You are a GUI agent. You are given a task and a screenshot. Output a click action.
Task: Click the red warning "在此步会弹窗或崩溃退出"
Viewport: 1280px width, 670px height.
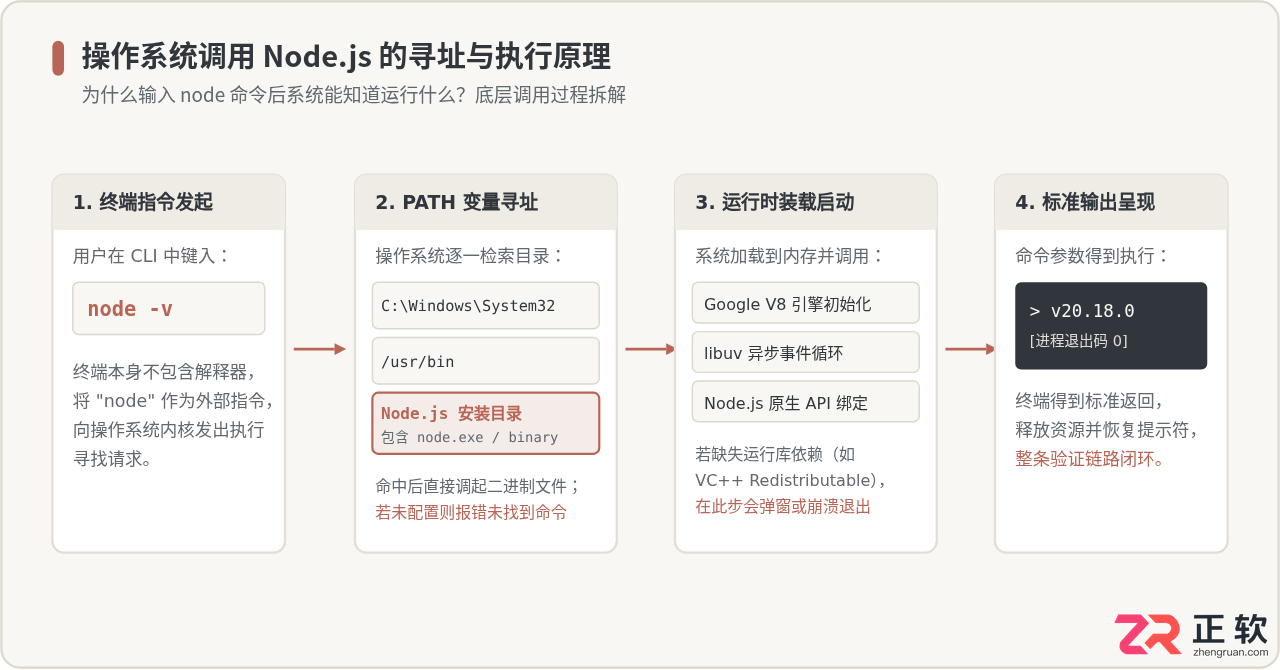pyautogui.click(x=783, y=506)
